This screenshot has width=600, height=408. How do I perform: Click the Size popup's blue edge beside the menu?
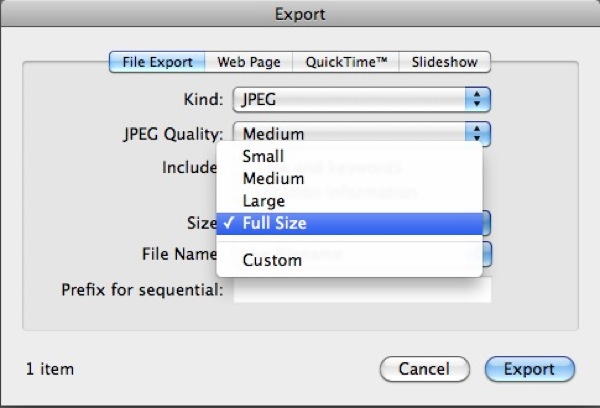486,223
